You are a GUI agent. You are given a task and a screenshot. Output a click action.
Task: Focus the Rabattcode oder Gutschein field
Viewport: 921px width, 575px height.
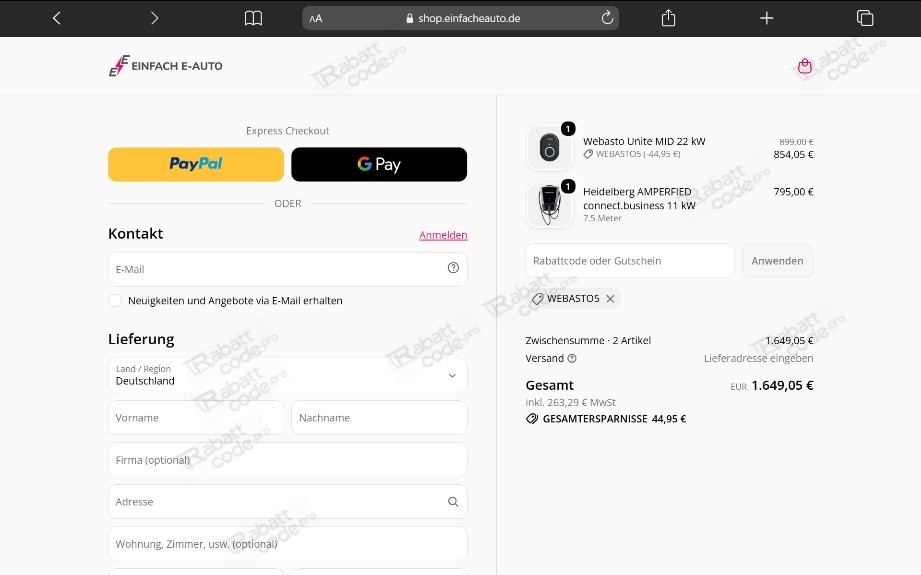630,261
